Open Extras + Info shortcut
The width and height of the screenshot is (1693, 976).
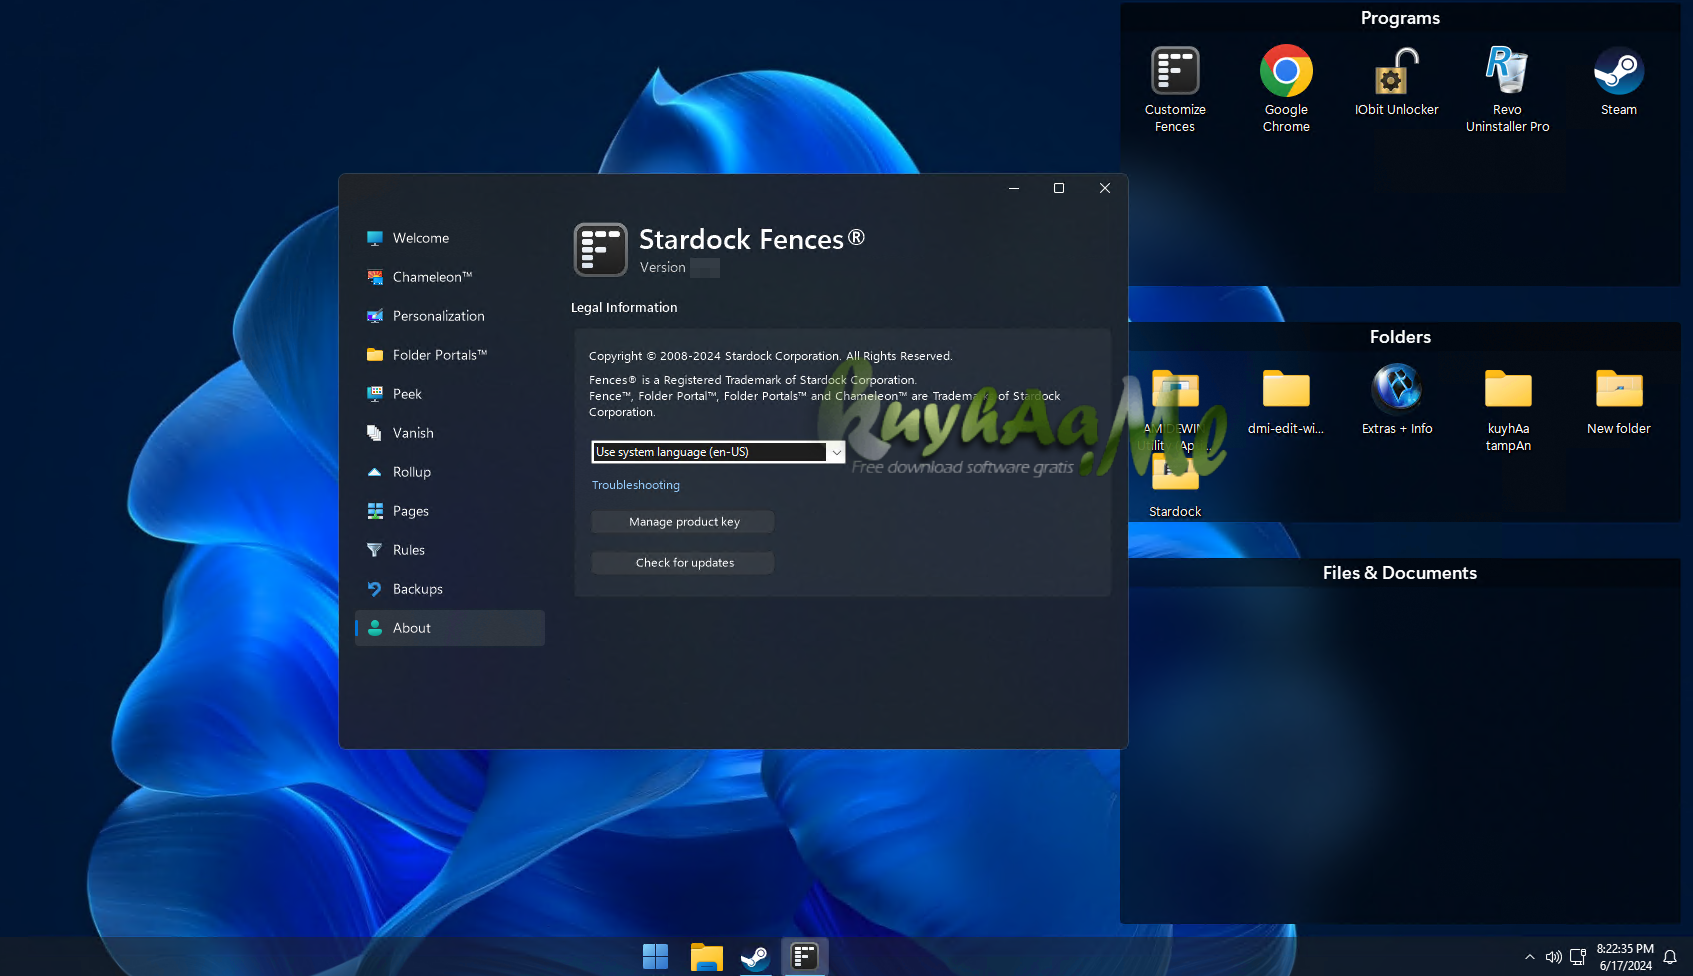coord(1397,400)
